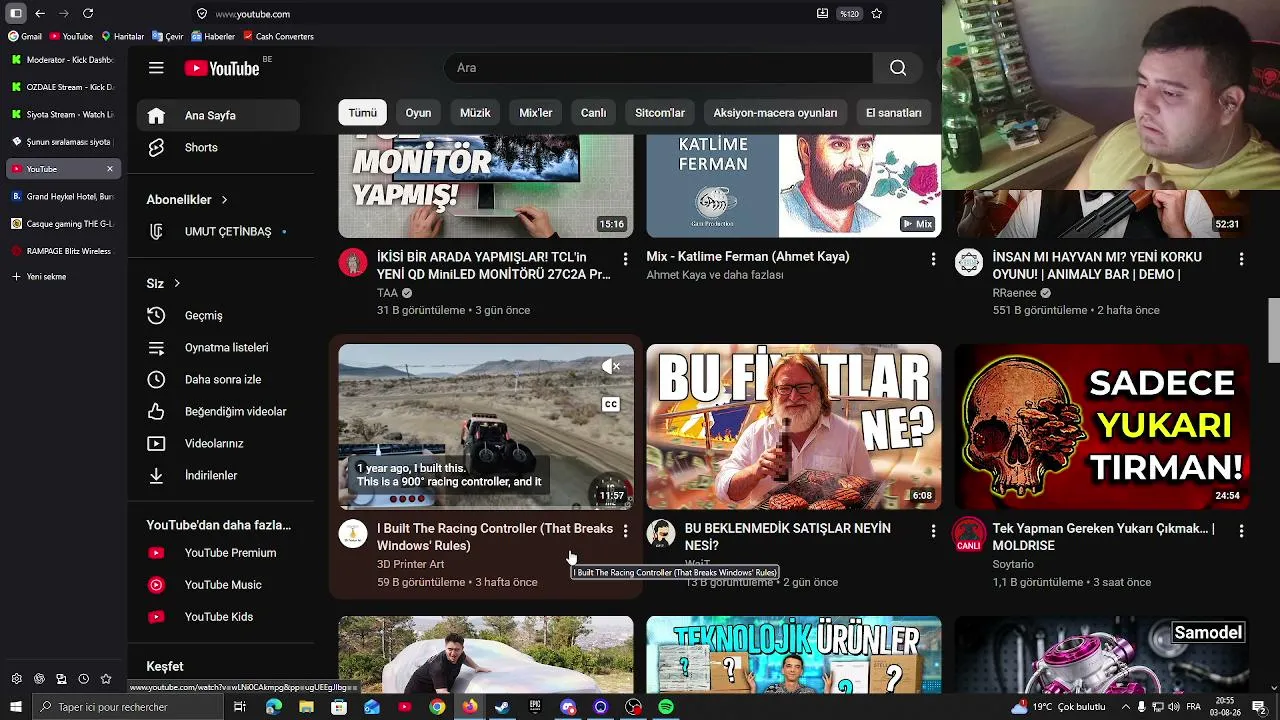
Task: Unmute the racing controller video preview
Action: [x=611, y=367]
